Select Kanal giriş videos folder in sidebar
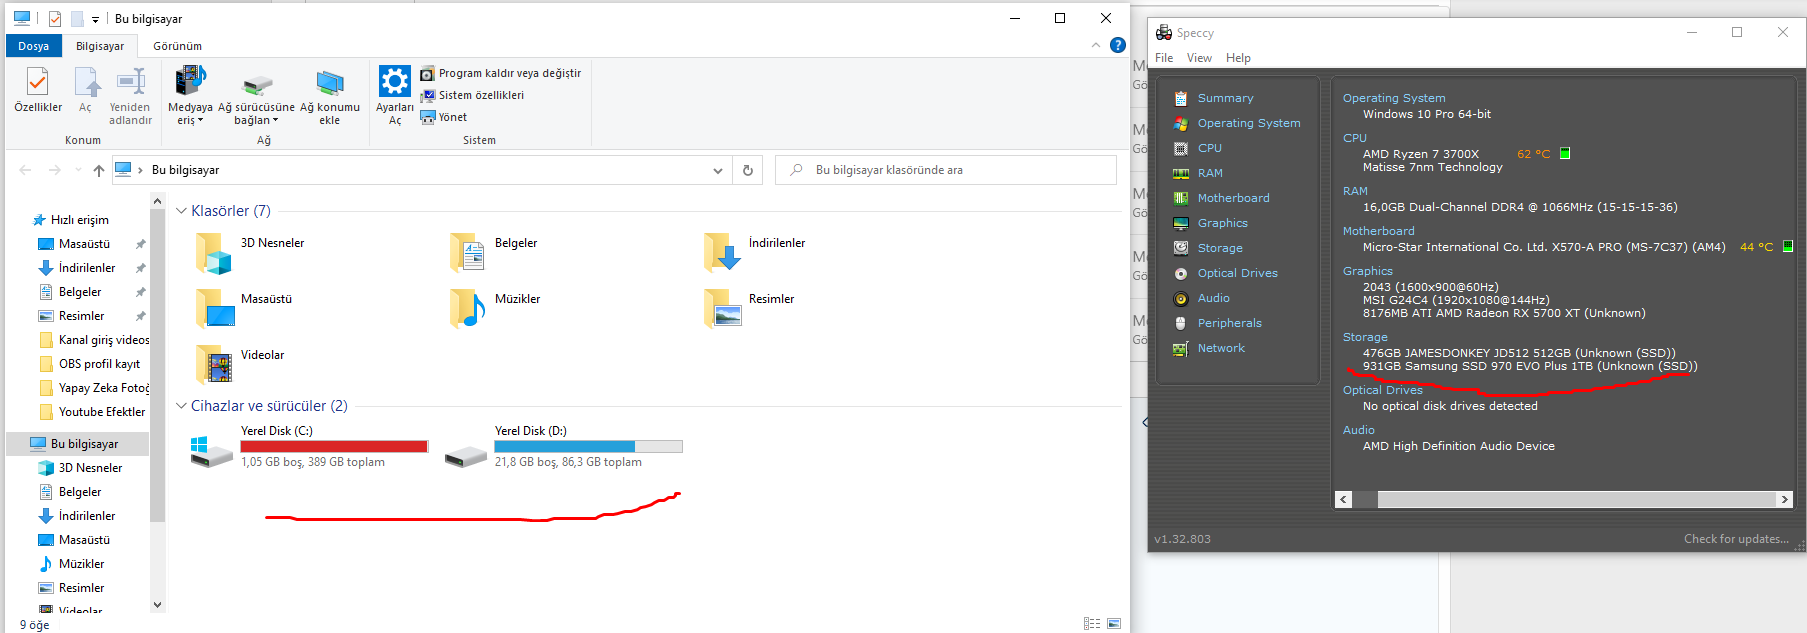 pyautogui.click(x=93, y=340)
